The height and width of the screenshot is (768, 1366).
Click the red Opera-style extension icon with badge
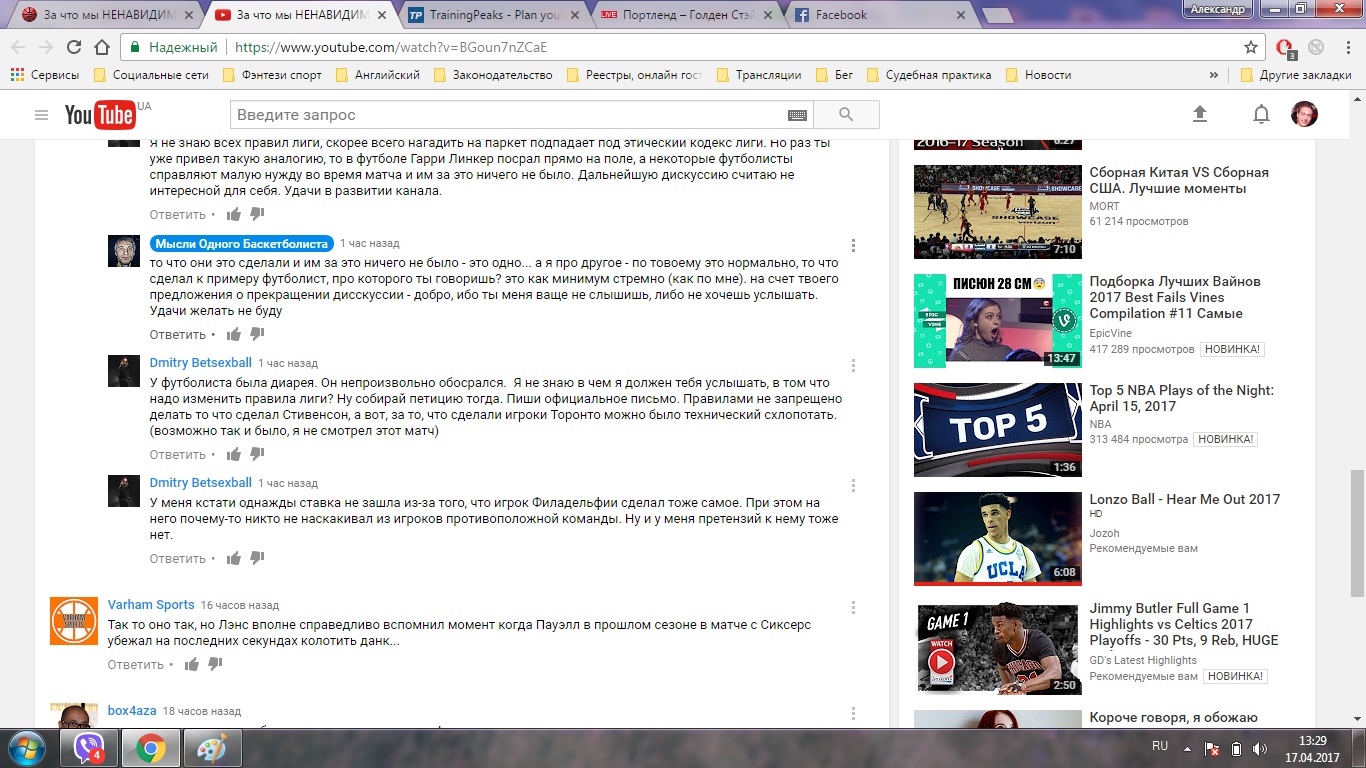click(x=1286, y=48)
